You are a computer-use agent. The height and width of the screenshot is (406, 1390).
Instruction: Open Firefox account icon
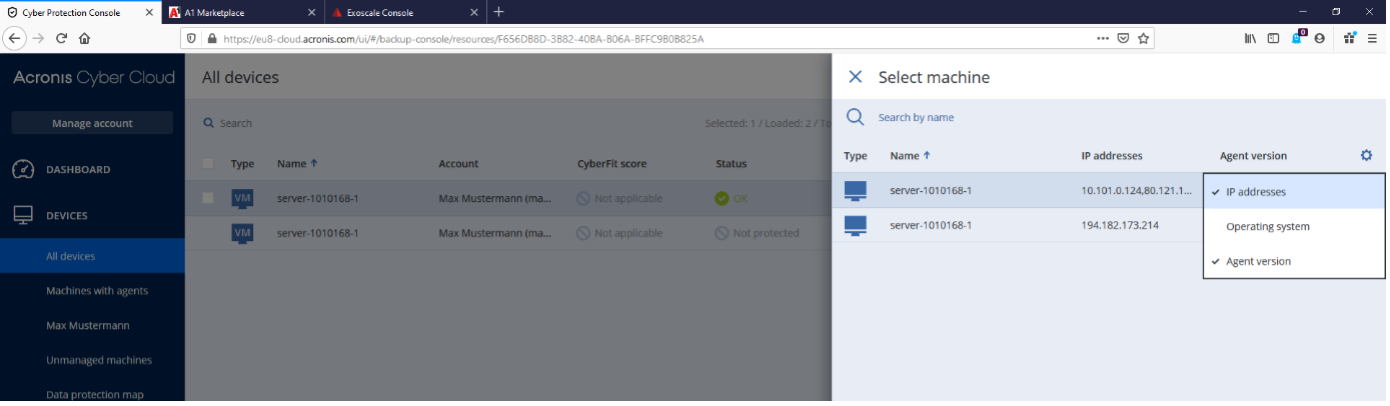1319,38
